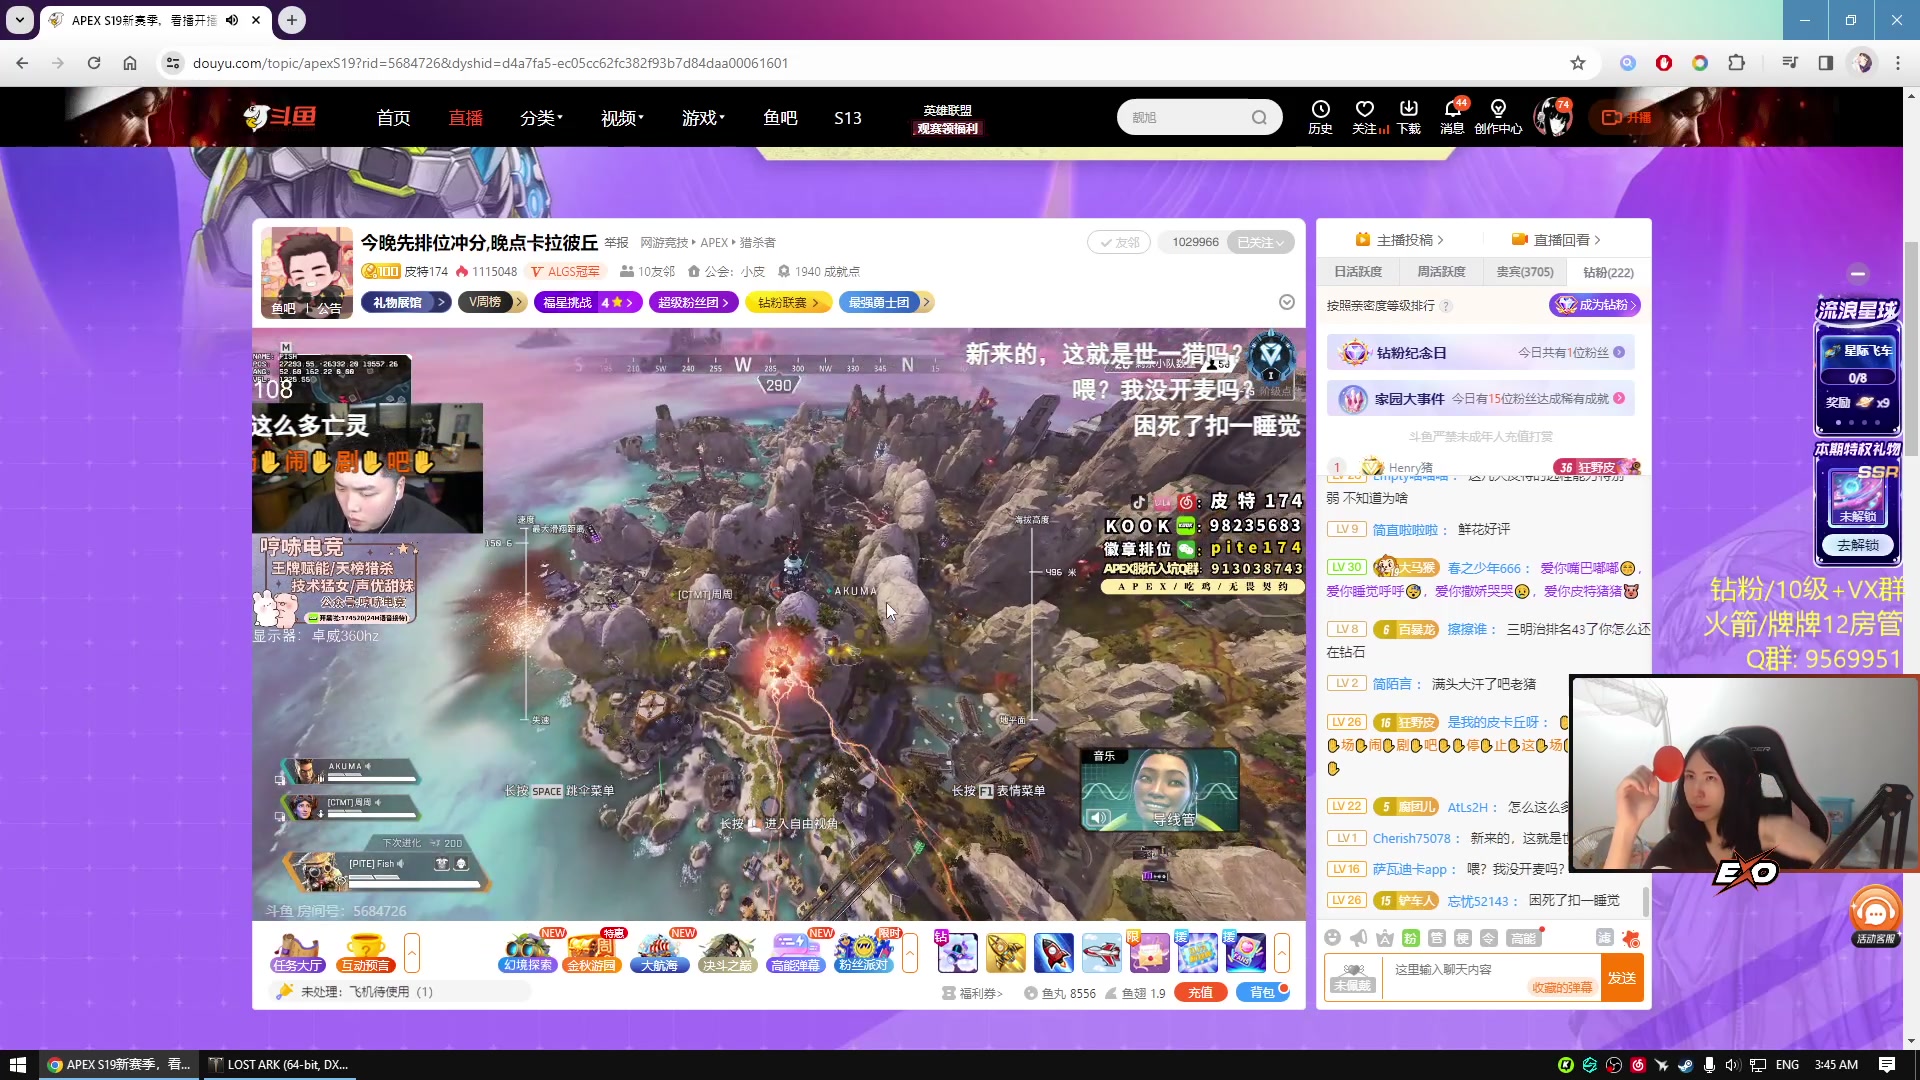Click the 滤 danmu filter icon
The image size is (1920, 1080).
point(1604,938)
